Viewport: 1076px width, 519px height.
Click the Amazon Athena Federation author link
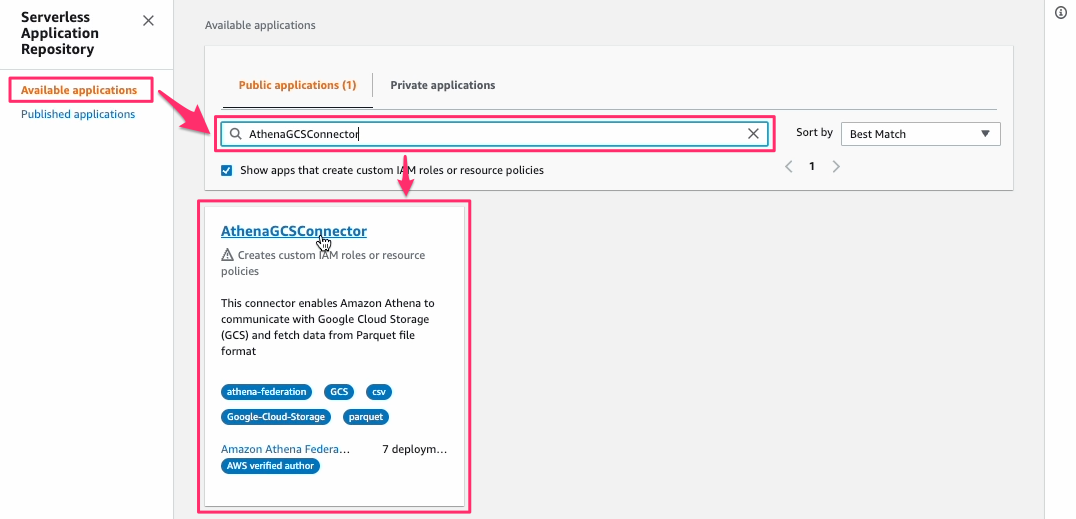click(x=285, y=449)
